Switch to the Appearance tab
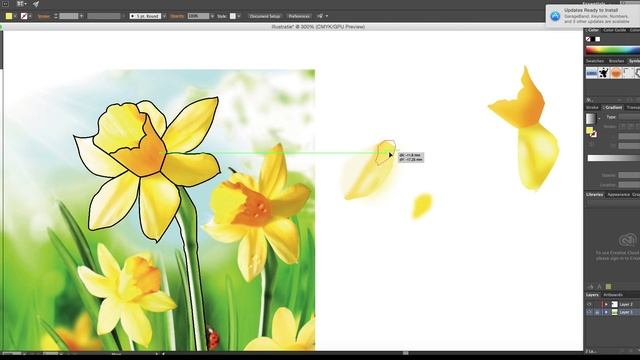Image resolution: width=640 pixels, height=360 pixels. pos(618,195)
